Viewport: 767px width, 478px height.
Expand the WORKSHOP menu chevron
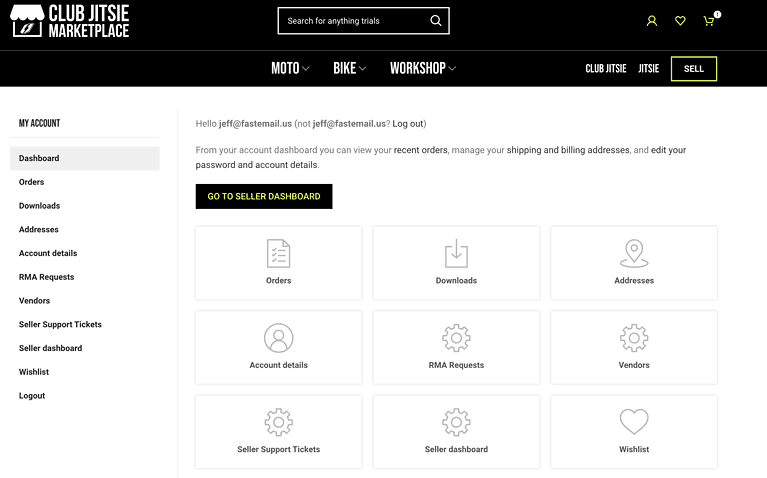(452, 68)
